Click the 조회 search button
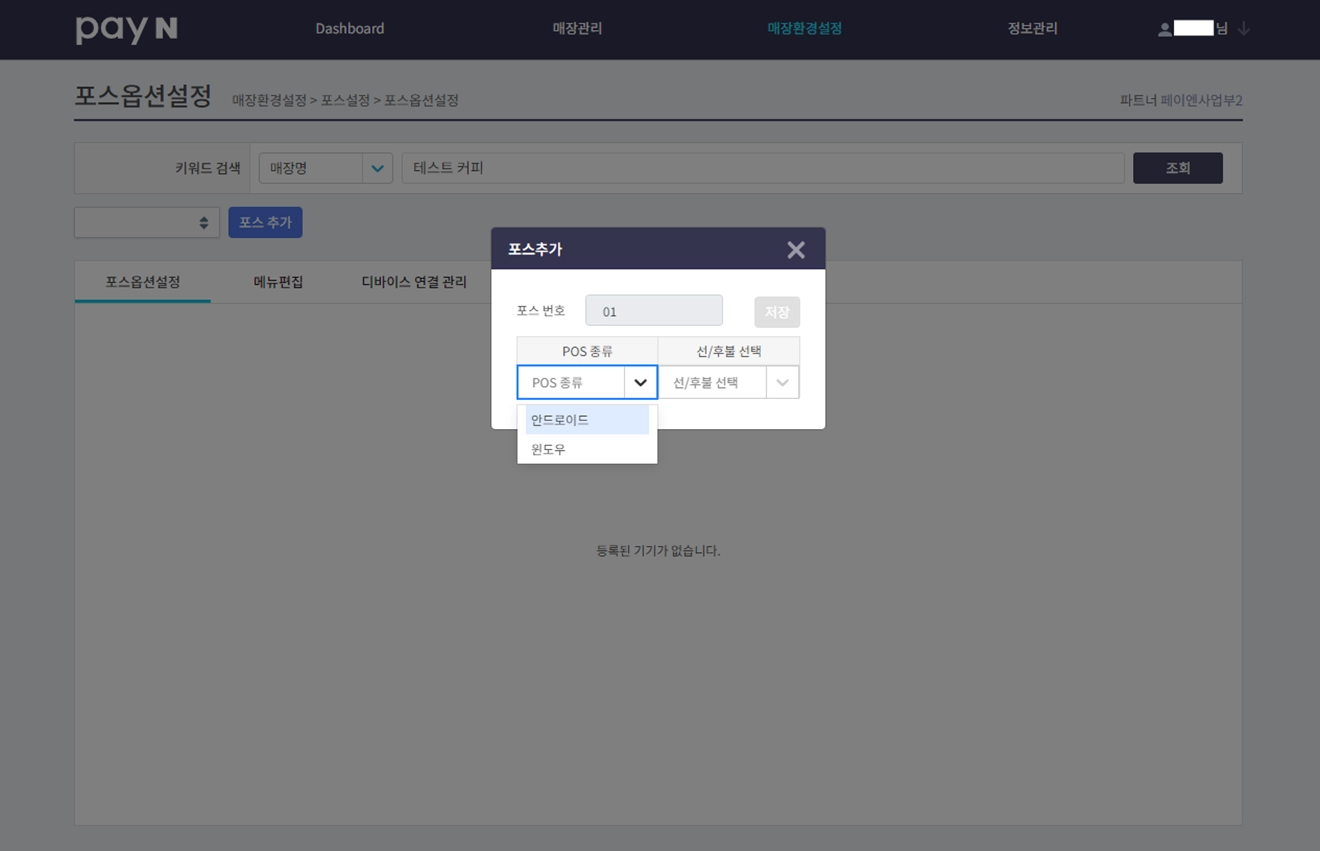Screen dimensions: 1320x851 pos(1178,168)
